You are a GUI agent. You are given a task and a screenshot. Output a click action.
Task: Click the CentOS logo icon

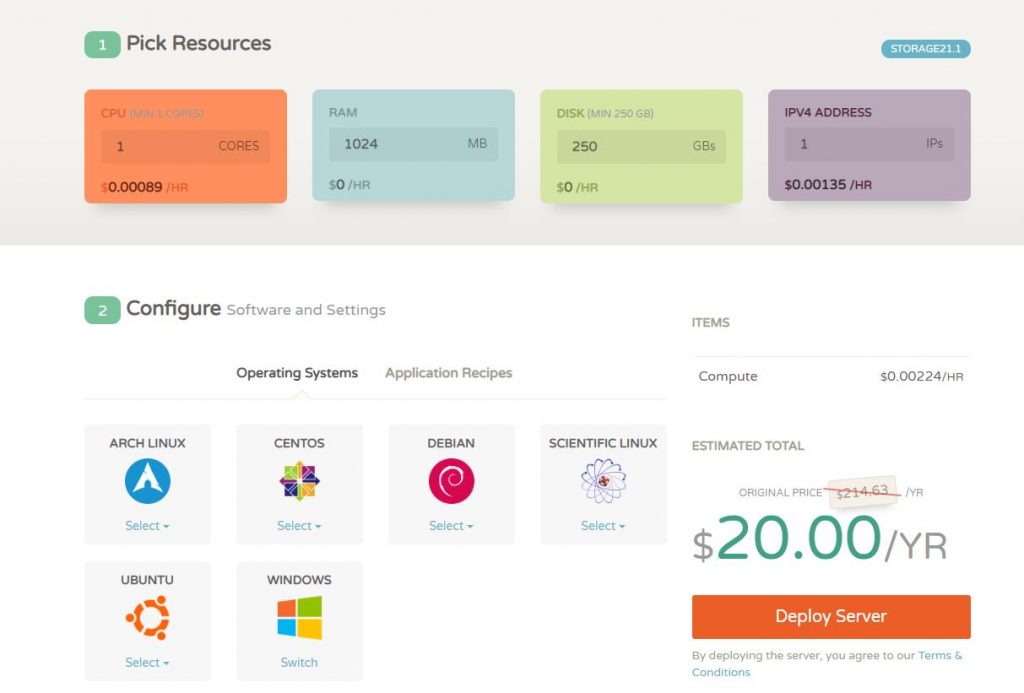pyautogui.click(x=299, y=481)
